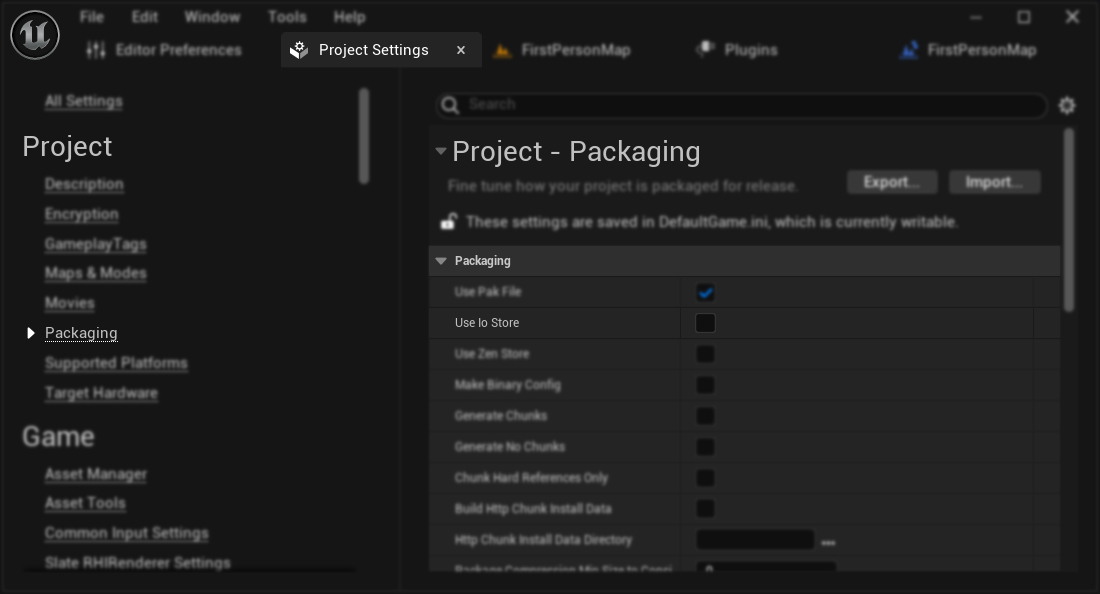
Task: Click the search magnifier icon
Action: [x=450, y=105]
